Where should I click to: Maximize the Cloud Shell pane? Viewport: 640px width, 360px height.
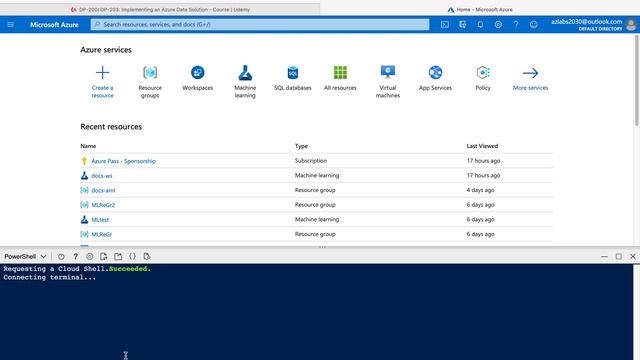(618, 256)
